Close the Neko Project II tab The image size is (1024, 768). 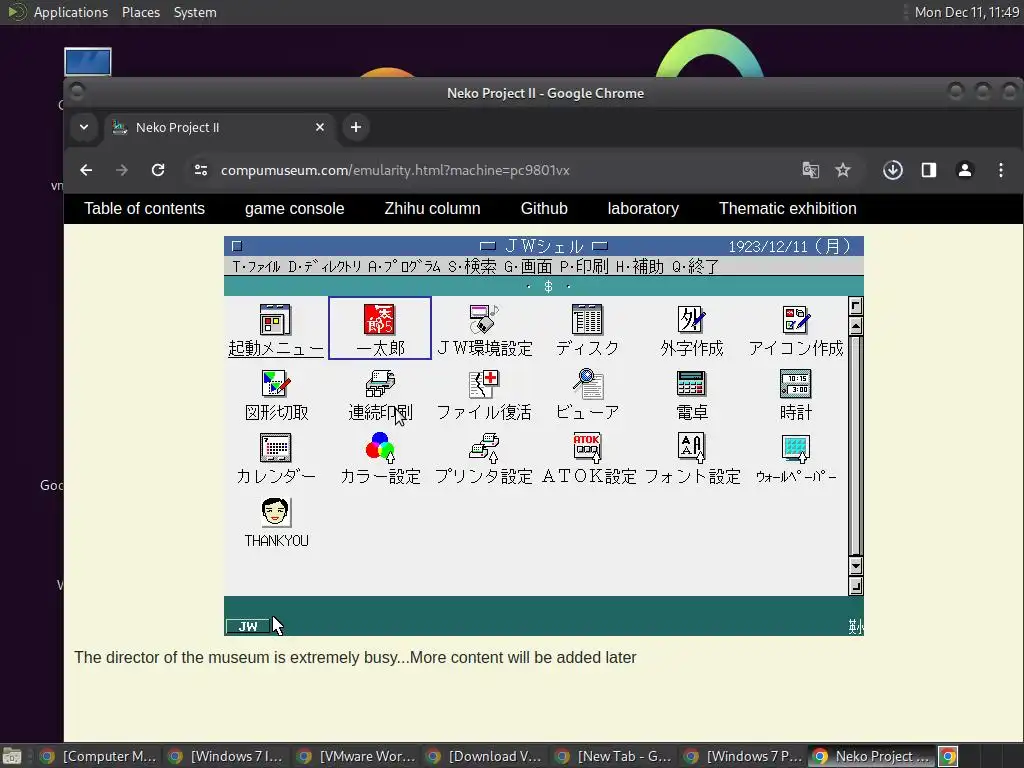(320, 127)
